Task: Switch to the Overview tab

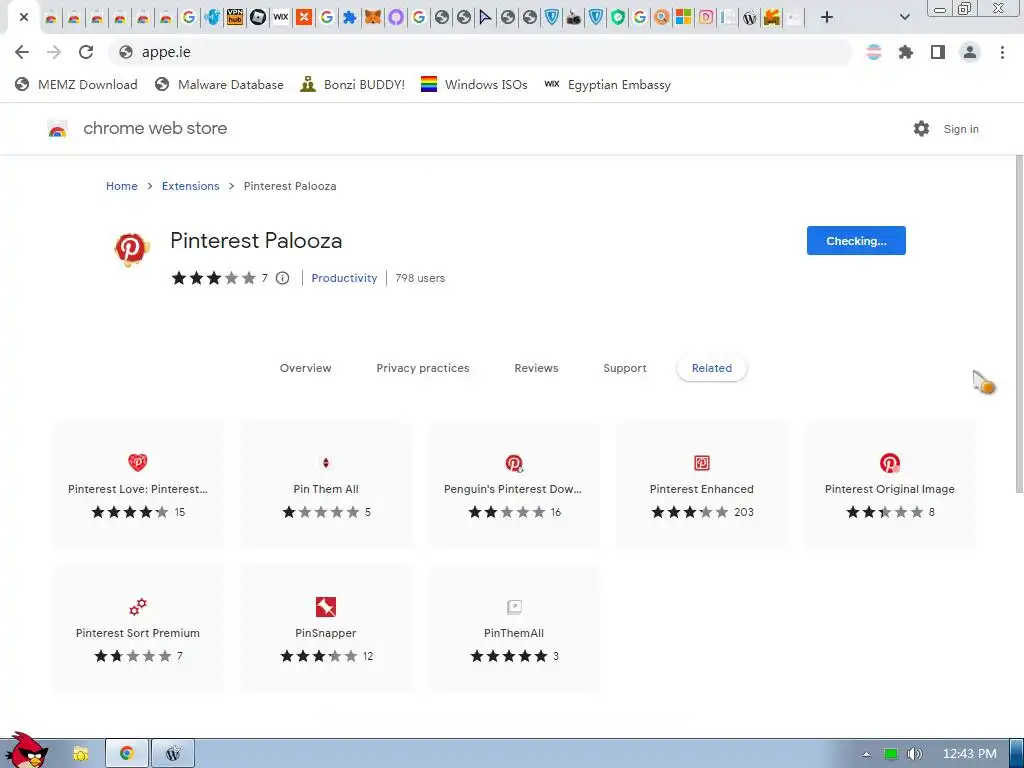Action: (306, 368)
